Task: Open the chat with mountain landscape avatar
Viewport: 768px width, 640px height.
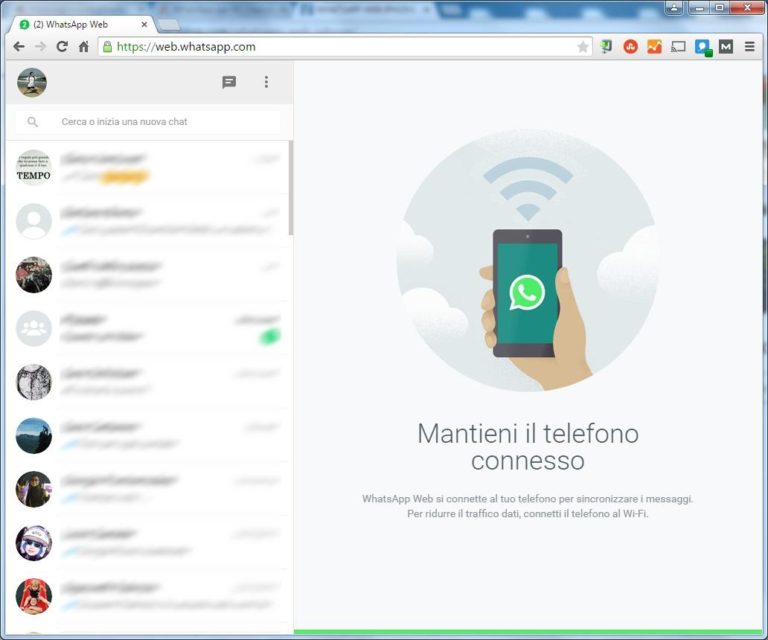Action: coord(147,436)
